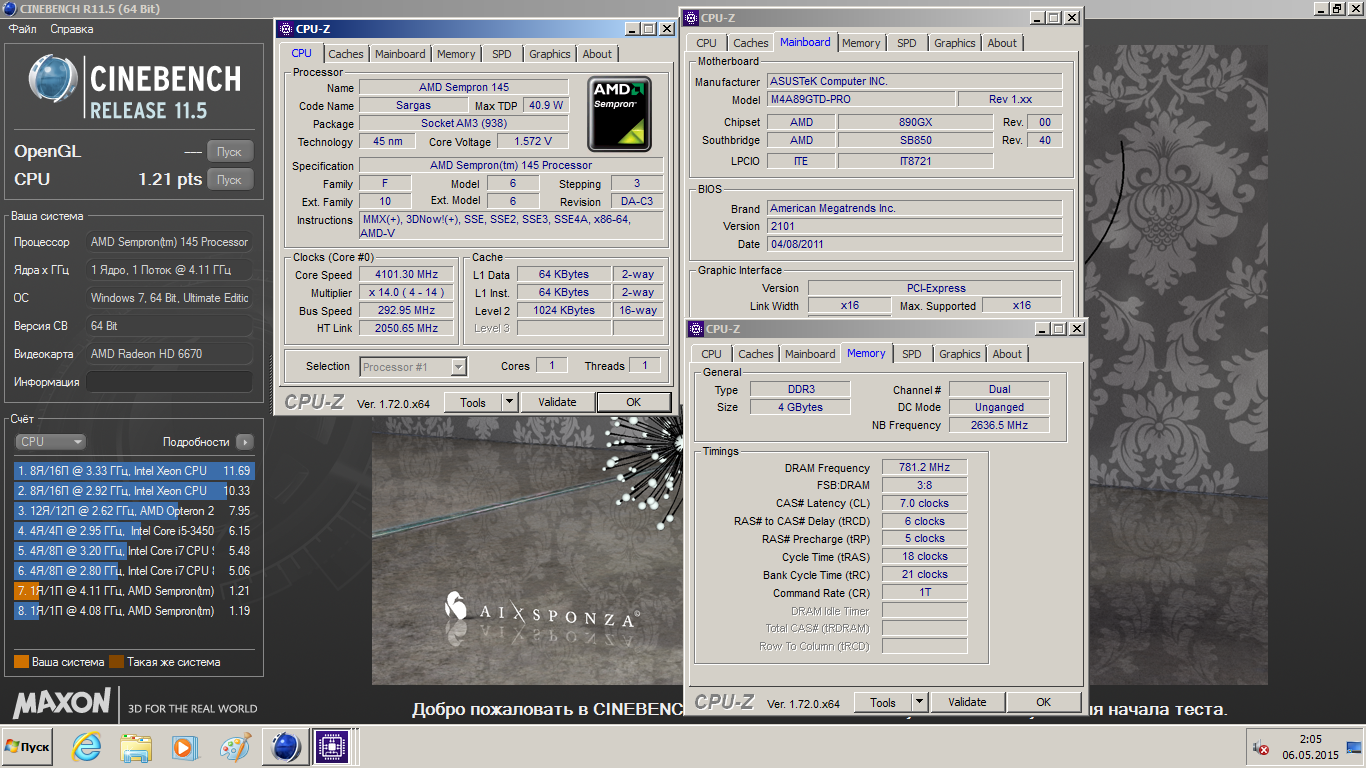
Task: Open About tab in the motherboard CPU-Z window
Action: (1002, 43)
